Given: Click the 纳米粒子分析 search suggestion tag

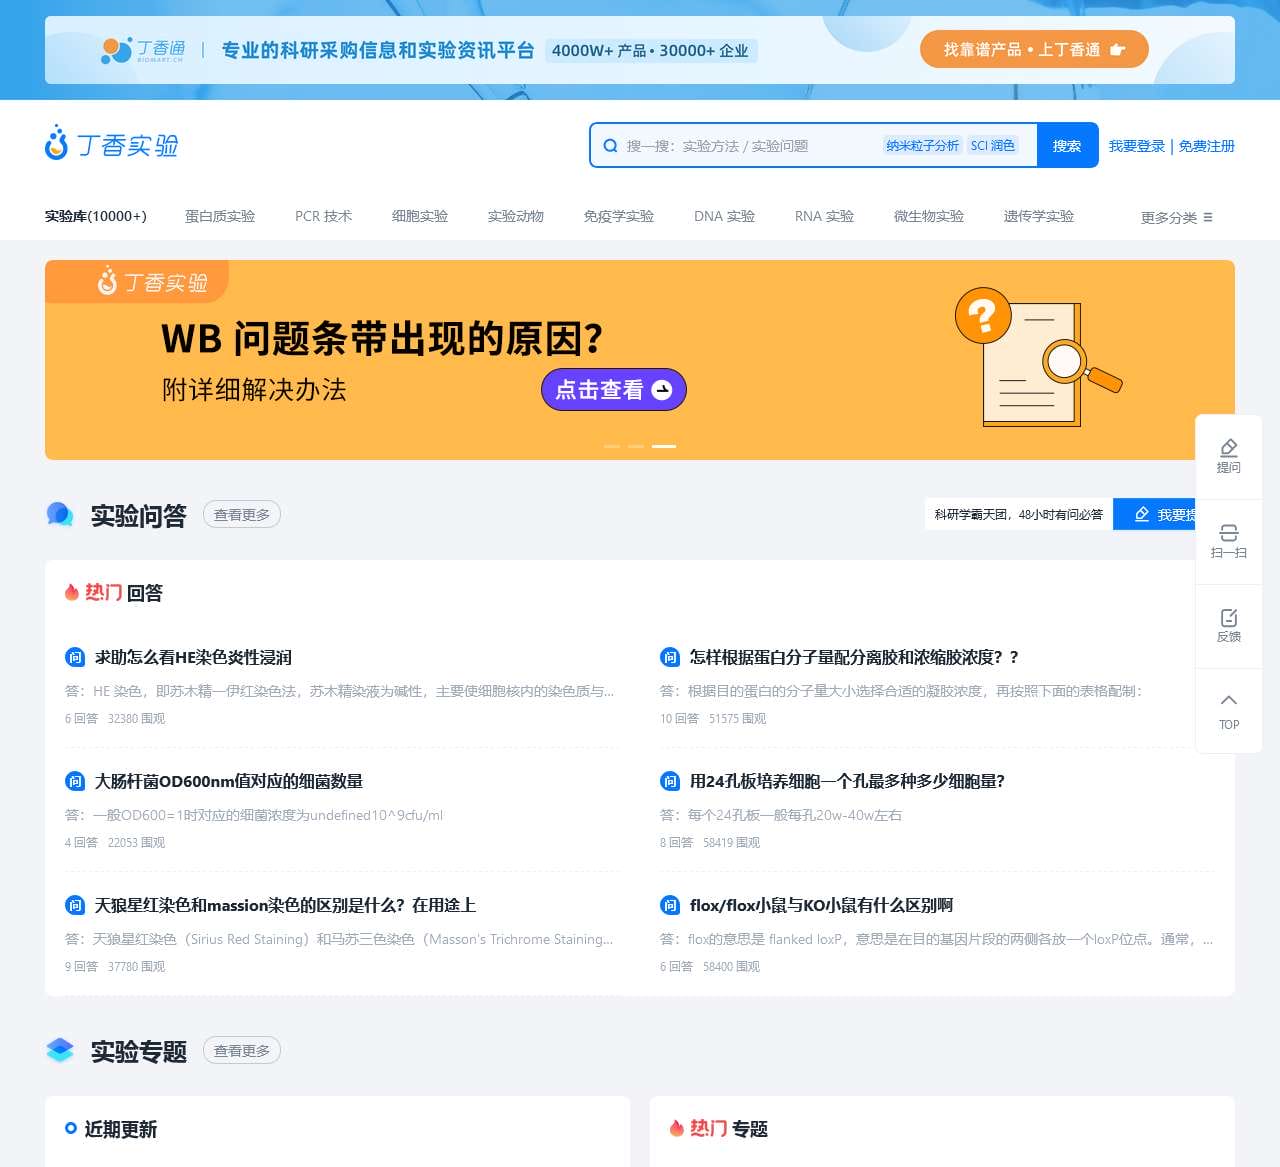Looking at the screenshot, I should coord(922,146).
